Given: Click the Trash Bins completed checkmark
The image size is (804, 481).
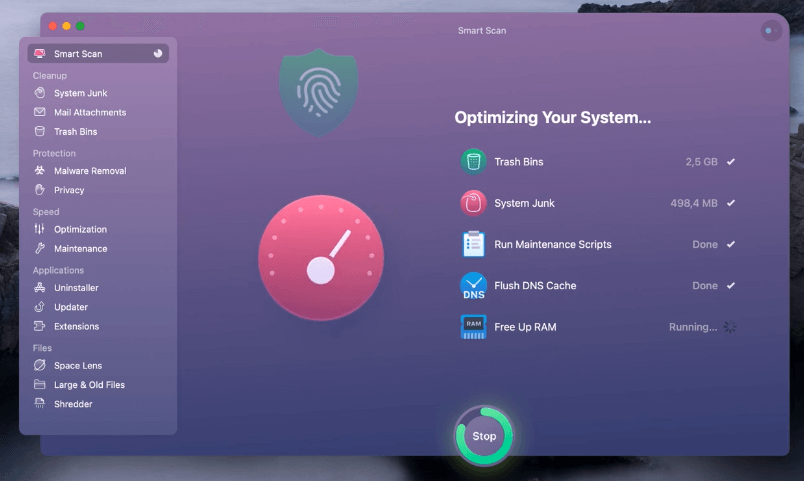Looking at the screenshot, I should [731, 162].
